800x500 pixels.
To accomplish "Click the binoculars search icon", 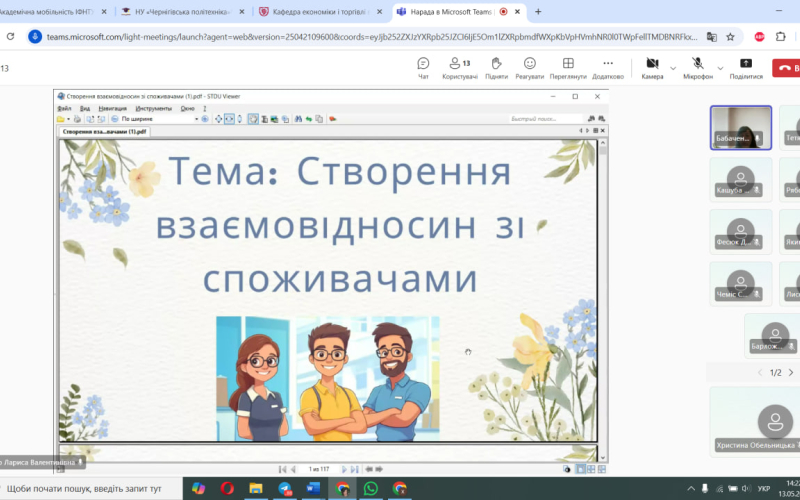I will 298,119.
